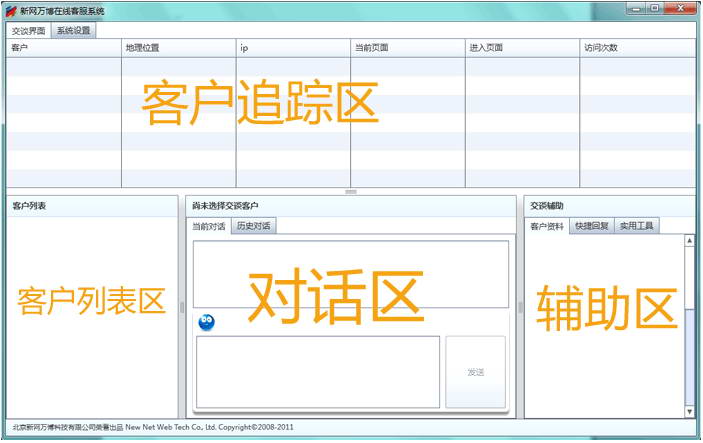Click the 进入页面 column header

[523, 48]
